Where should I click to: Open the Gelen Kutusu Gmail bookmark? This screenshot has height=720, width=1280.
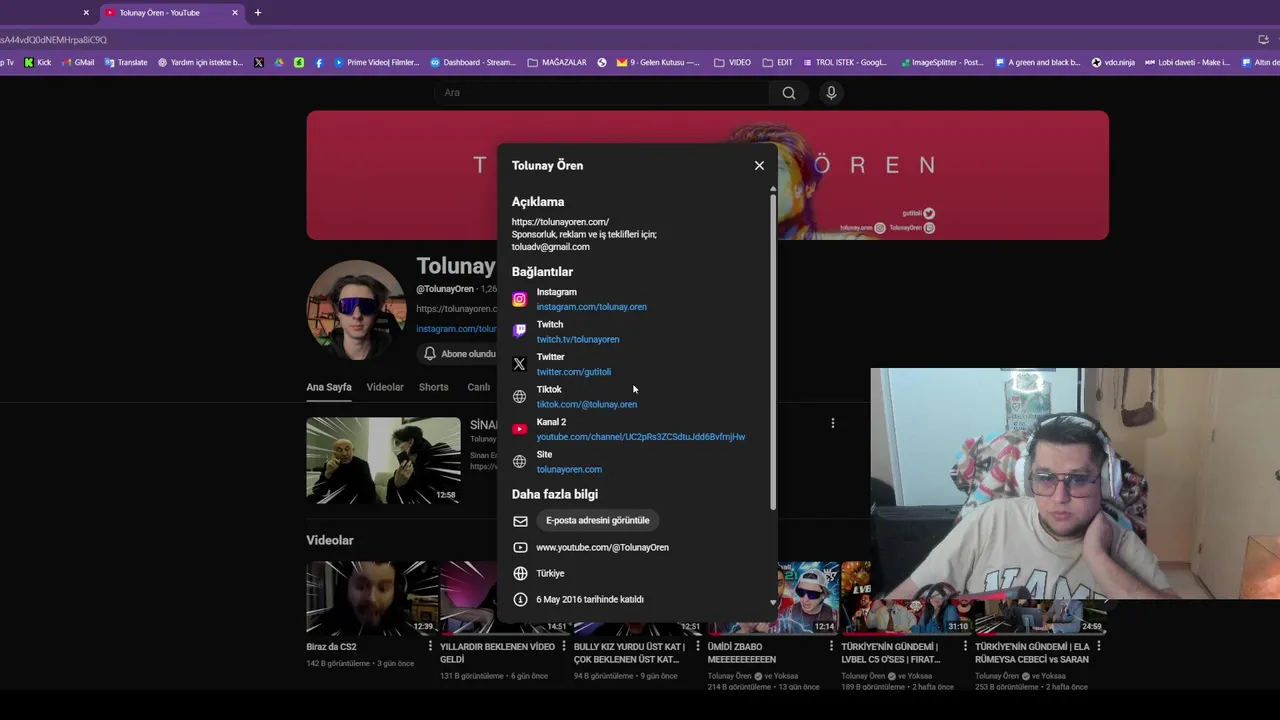coord(658,62)
